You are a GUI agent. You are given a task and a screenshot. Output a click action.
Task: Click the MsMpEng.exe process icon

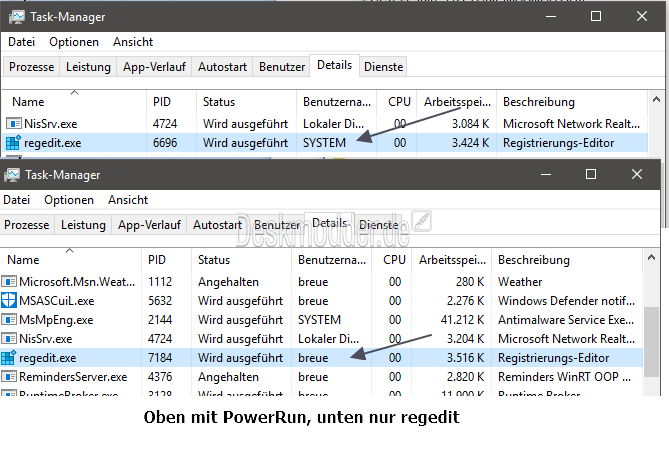point(9,319)
